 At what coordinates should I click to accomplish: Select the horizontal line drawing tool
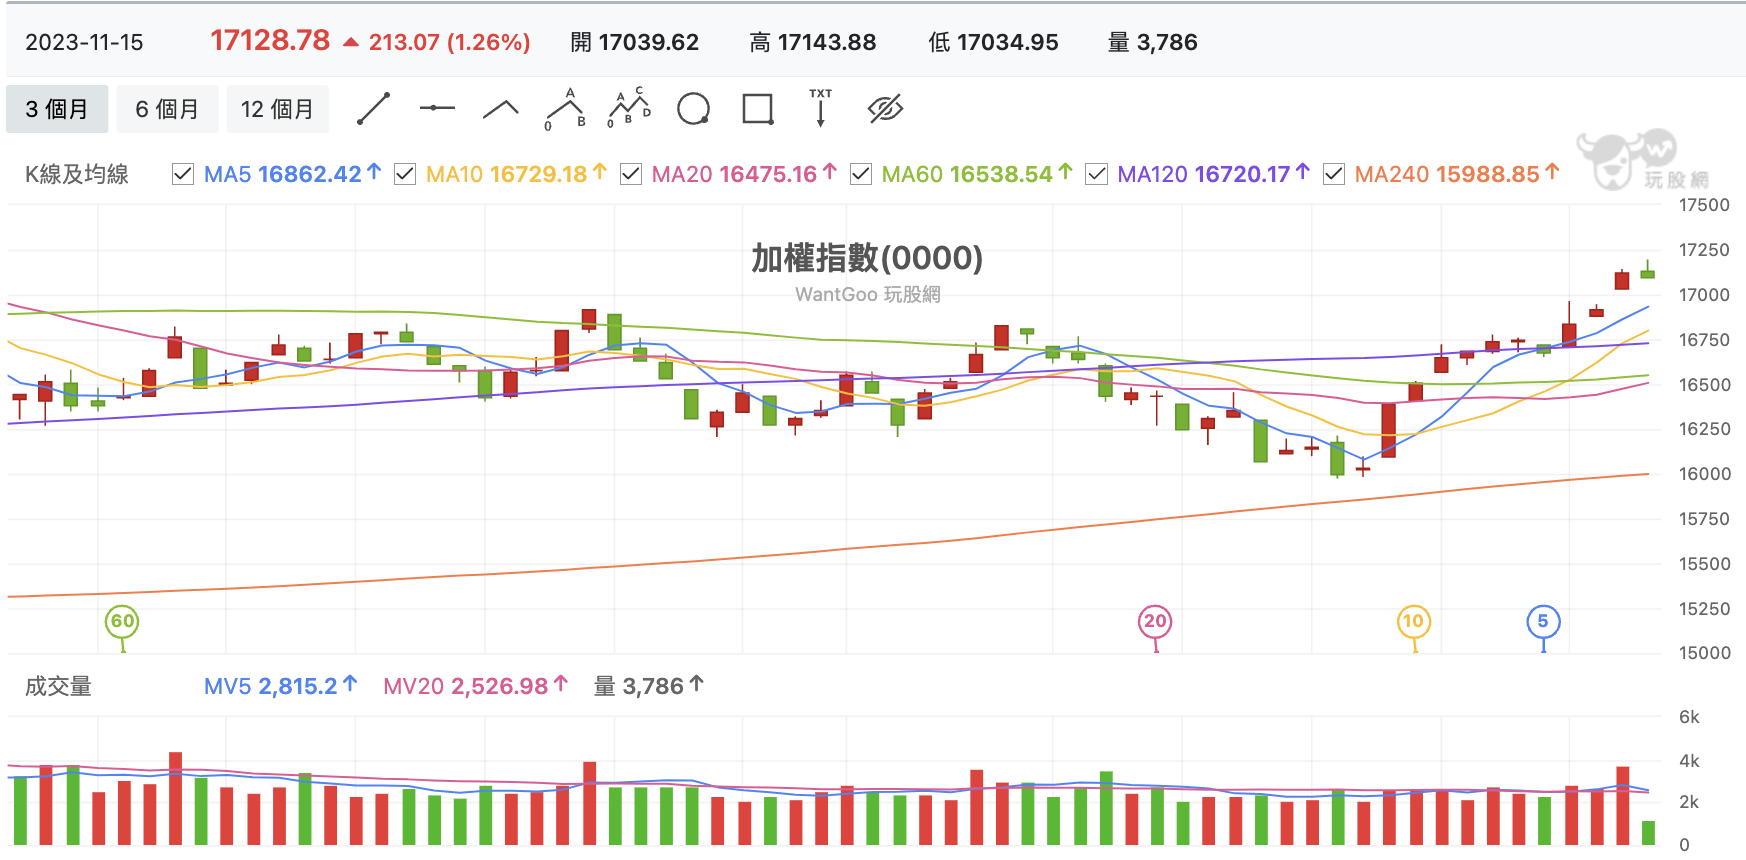[x=437, y=108]
